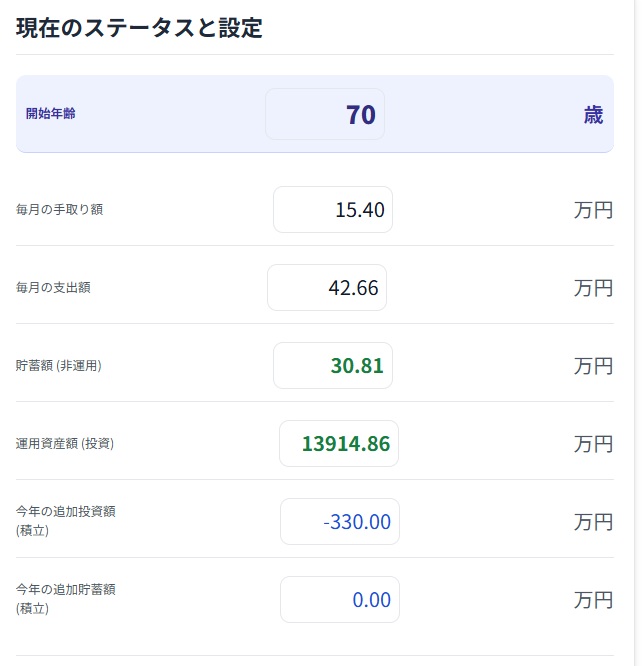Click the 今年の追加投資額 (積立) label
Viewport: 642px width, 666px height.
66,521
